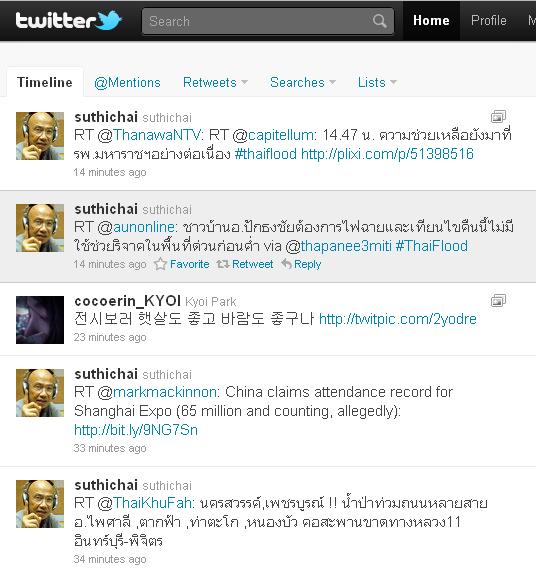Viewport: 536px width, 569px height.
Task: Click the search magnifier icon
Action: point(379,21)
